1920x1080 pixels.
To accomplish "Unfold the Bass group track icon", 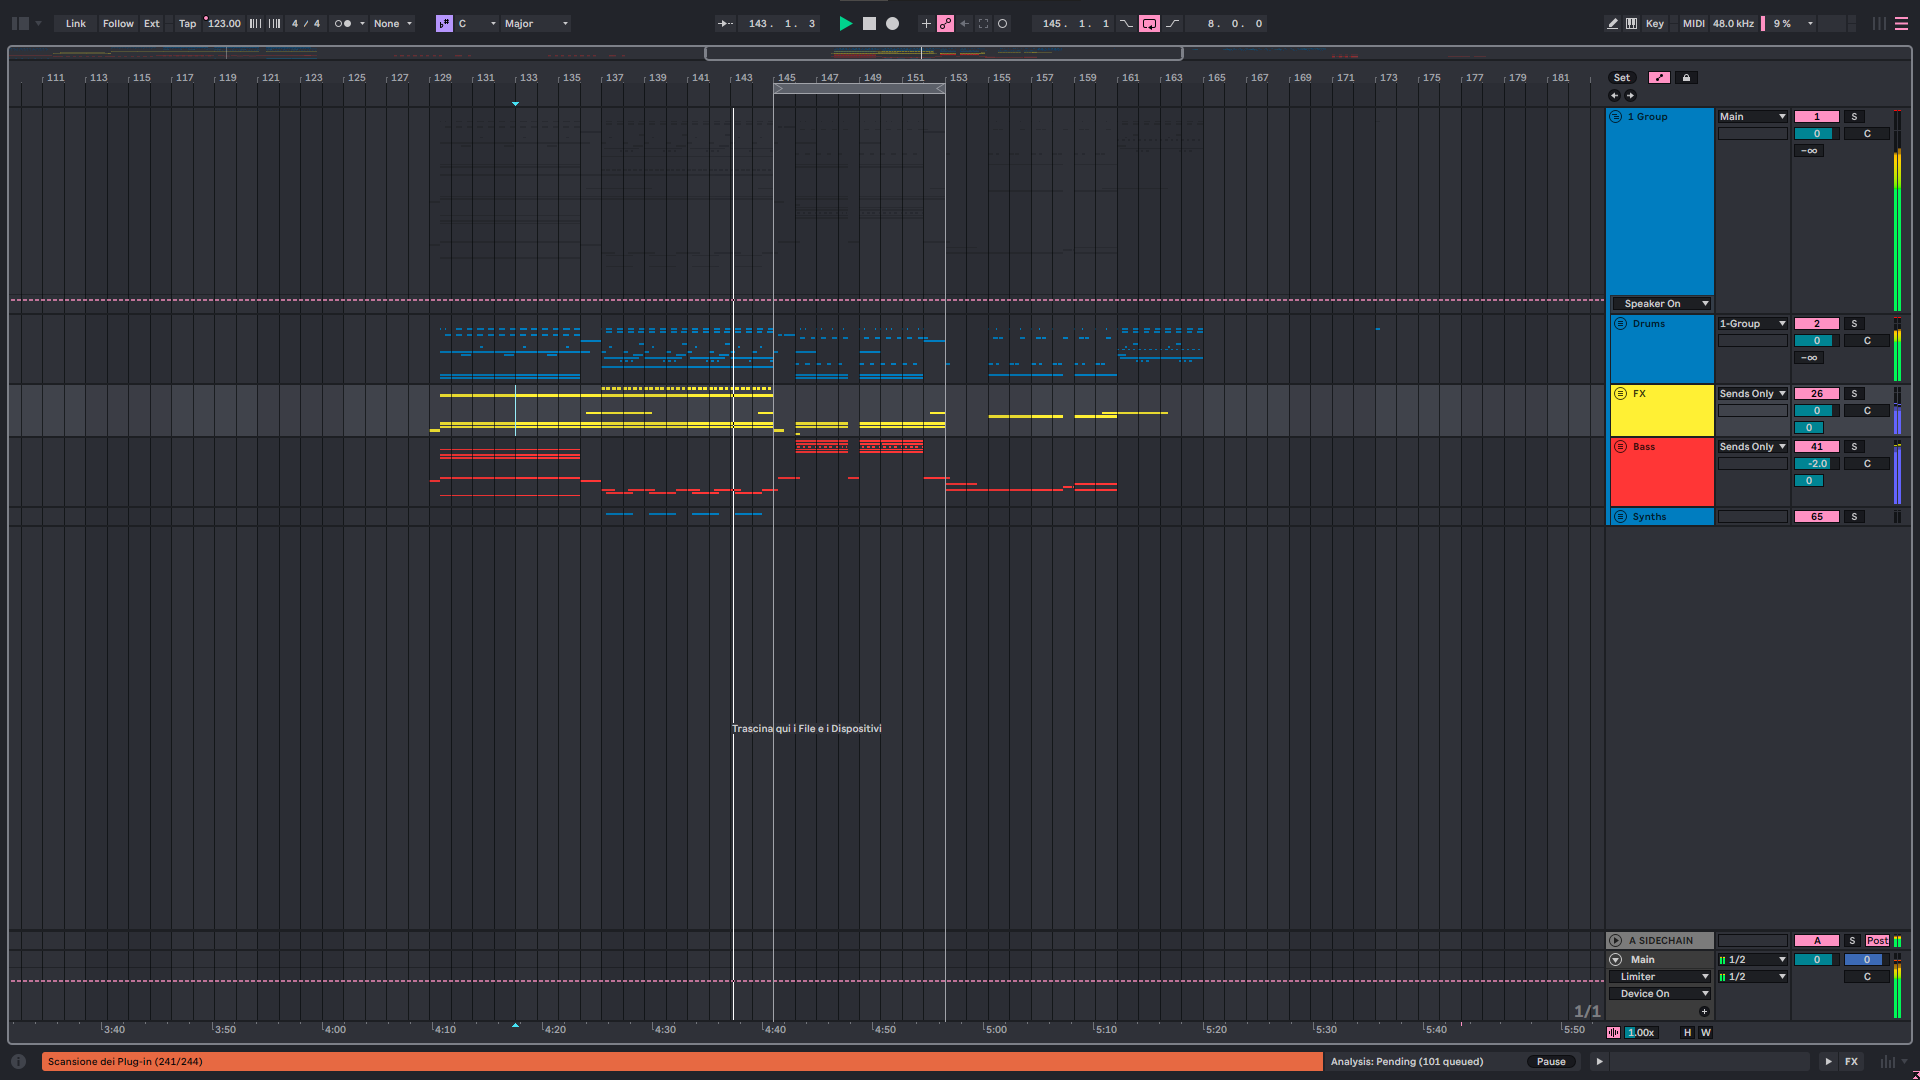I will pos(1621,447).
